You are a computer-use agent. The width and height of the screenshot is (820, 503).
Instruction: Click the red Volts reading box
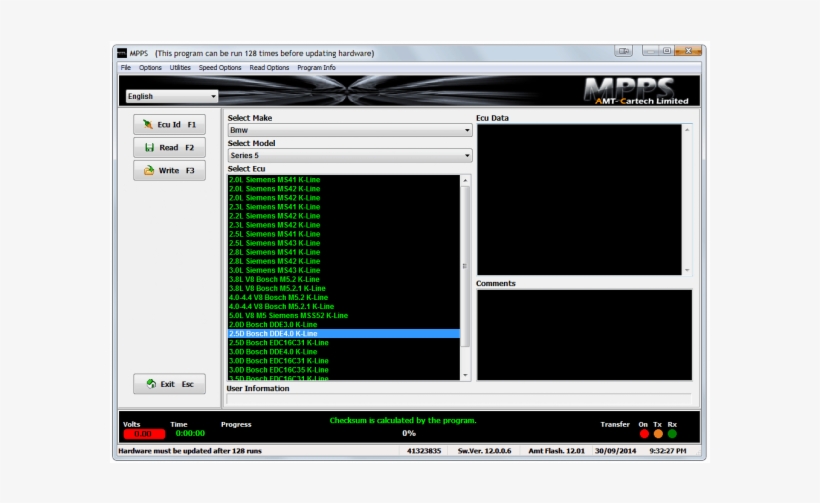coord(143,434)
